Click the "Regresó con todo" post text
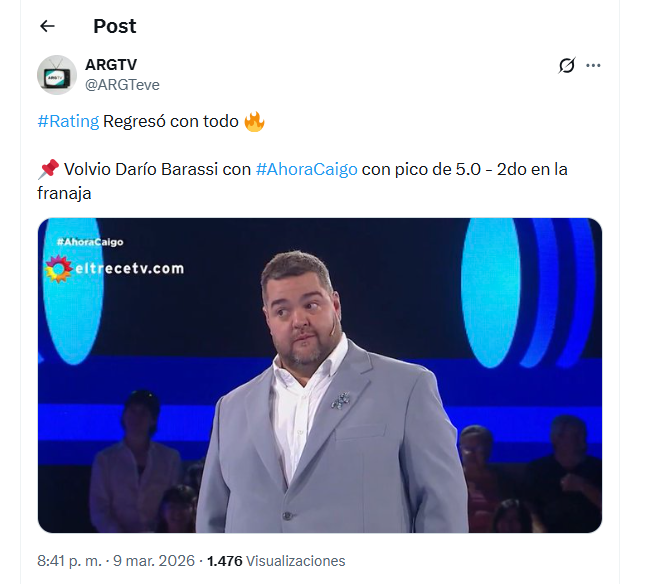649x584 pixels. pyautogui.click(x=171, y=122)
